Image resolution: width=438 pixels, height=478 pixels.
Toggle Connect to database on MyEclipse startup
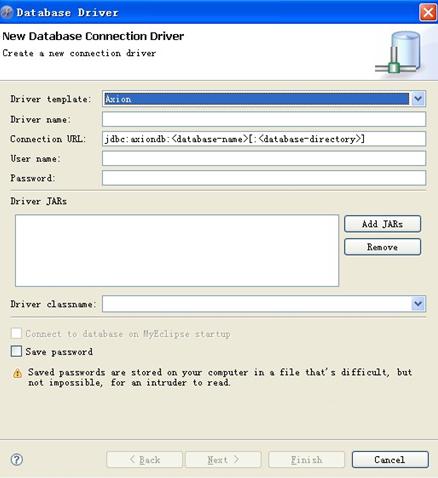click(16, 333)
